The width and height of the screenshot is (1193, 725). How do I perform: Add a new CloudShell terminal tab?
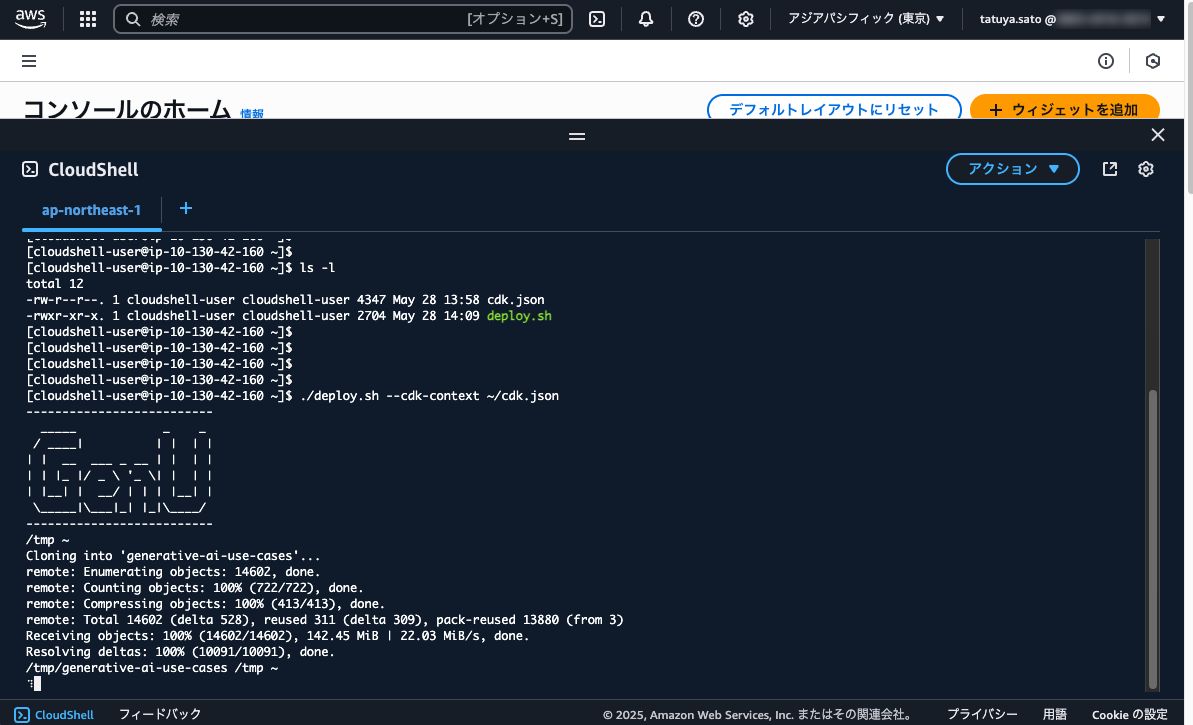186,208
